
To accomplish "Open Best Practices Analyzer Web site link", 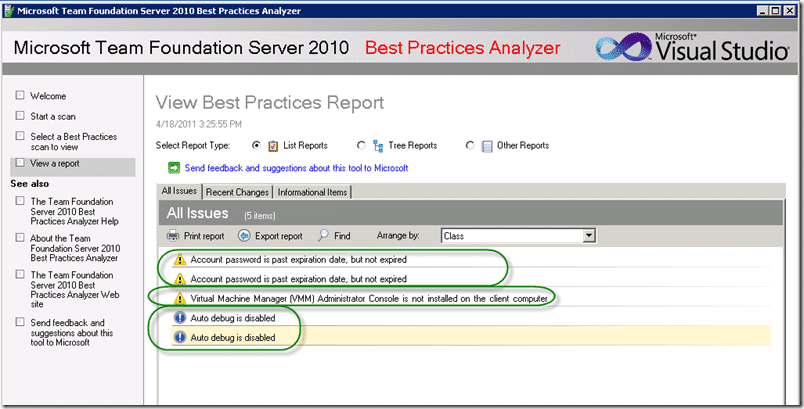I will pyautogui.click(x=74, y=290).
